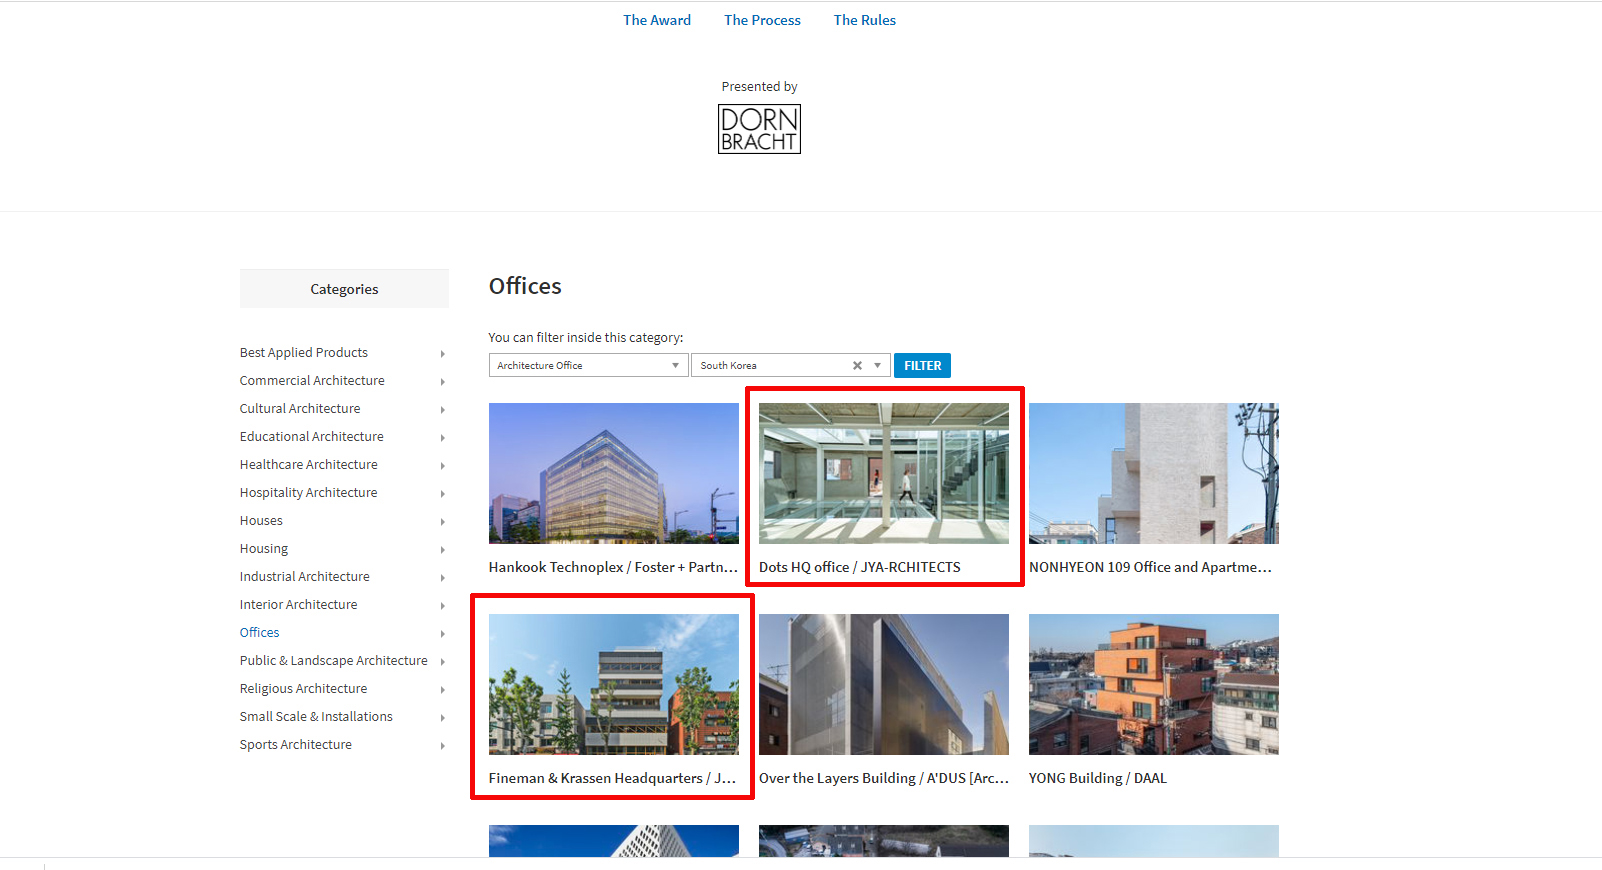Click YONG Building / DAAL title
The image size is (1602, 870).
(x=1098, y=778)
